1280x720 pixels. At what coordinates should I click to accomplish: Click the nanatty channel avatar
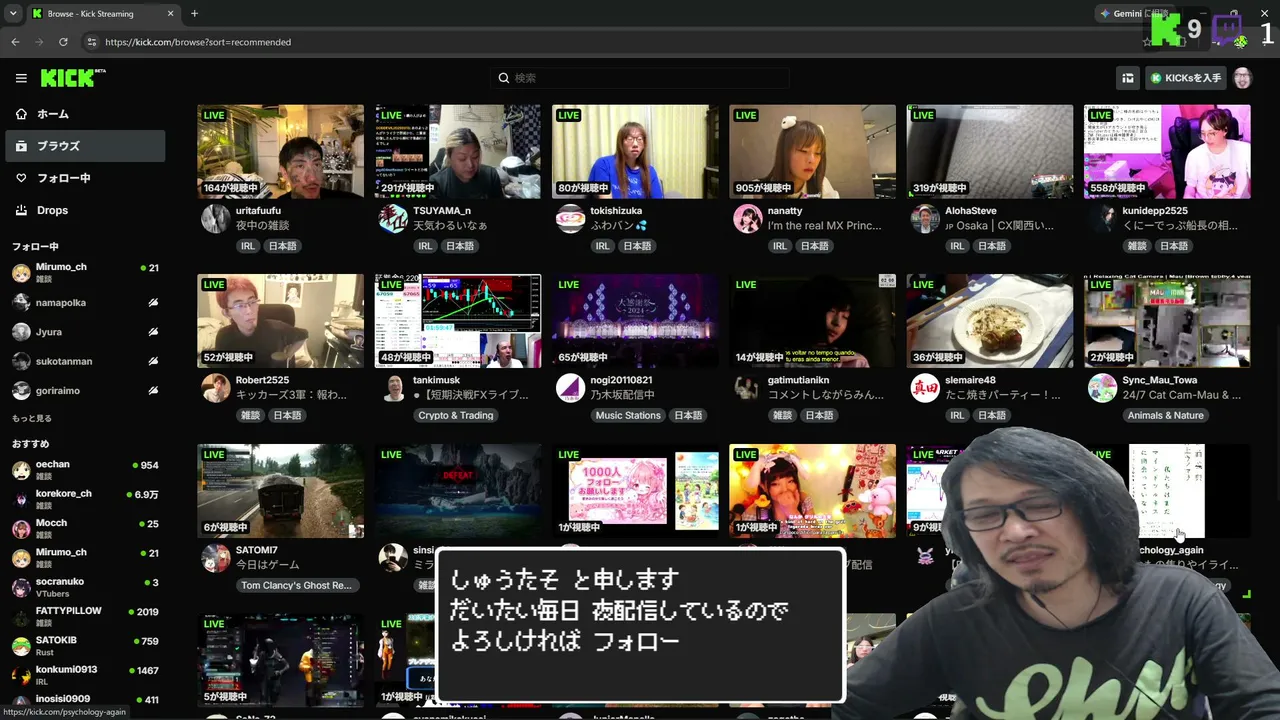click(747, 219)
